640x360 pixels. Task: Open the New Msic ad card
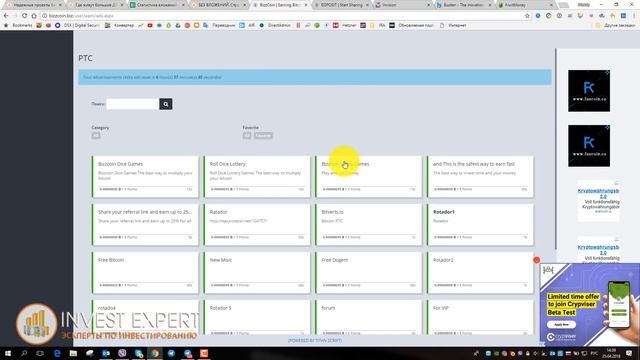coord(257,272)
